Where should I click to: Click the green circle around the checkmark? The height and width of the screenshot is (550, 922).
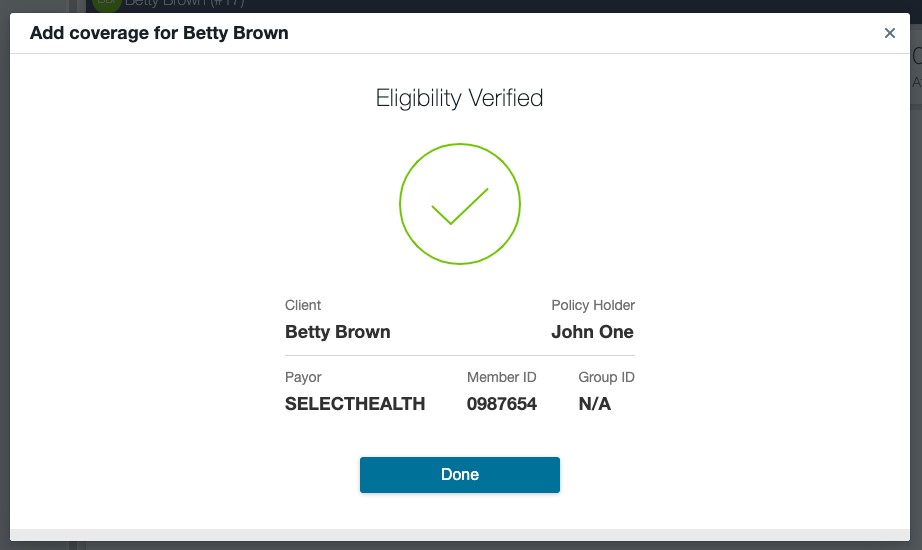[x=401, y=204]
